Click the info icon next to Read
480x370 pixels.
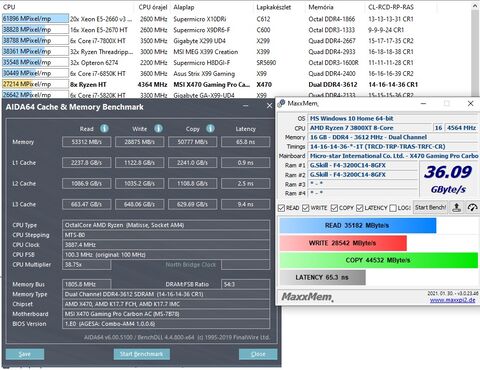pyautogui.click(x=104, y=128)
